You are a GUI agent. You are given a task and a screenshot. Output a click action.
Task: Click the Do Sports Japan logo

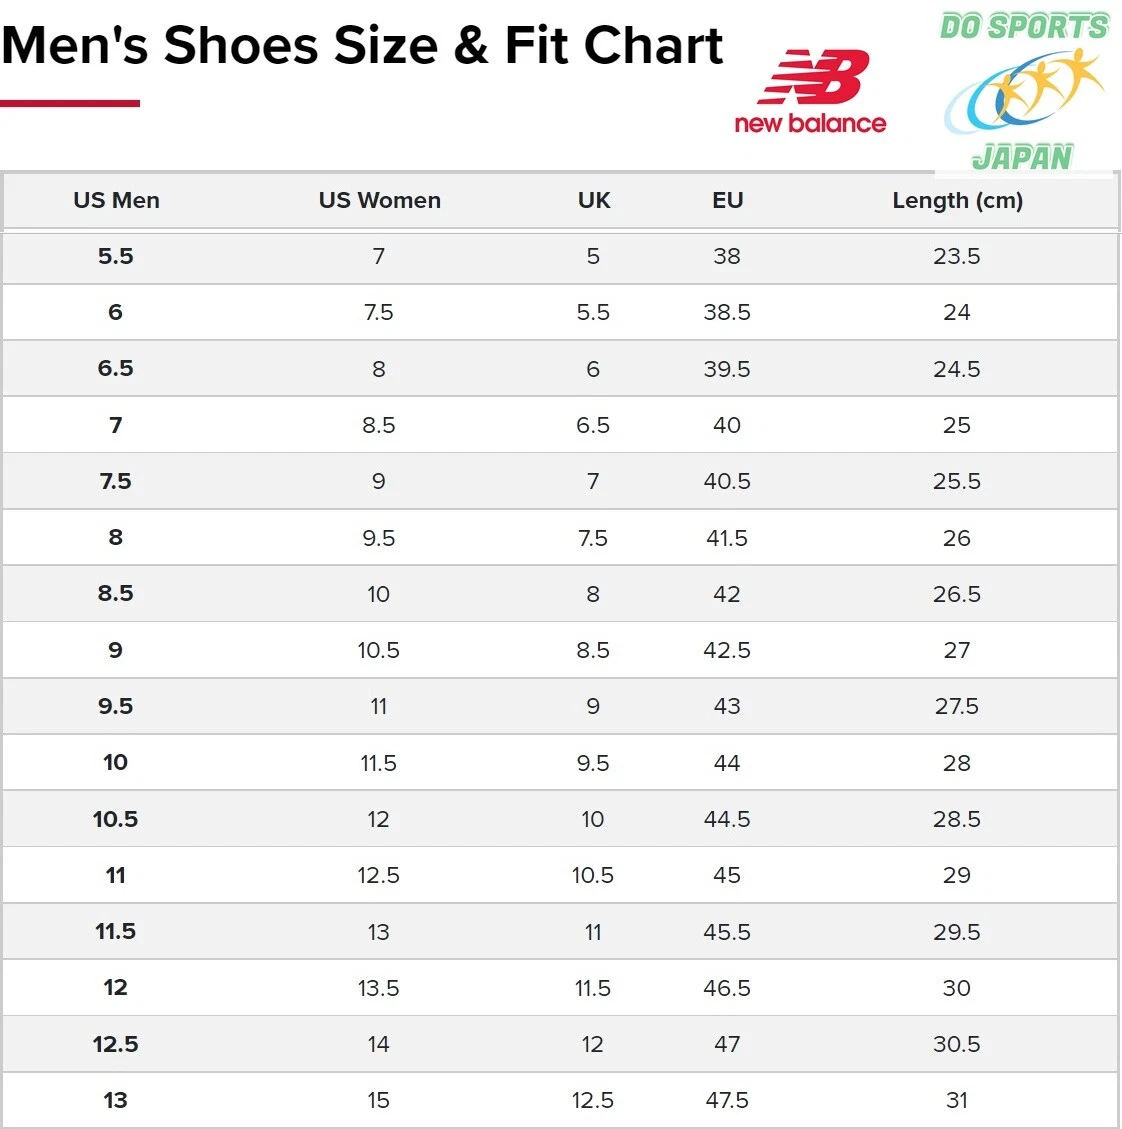1025,92
